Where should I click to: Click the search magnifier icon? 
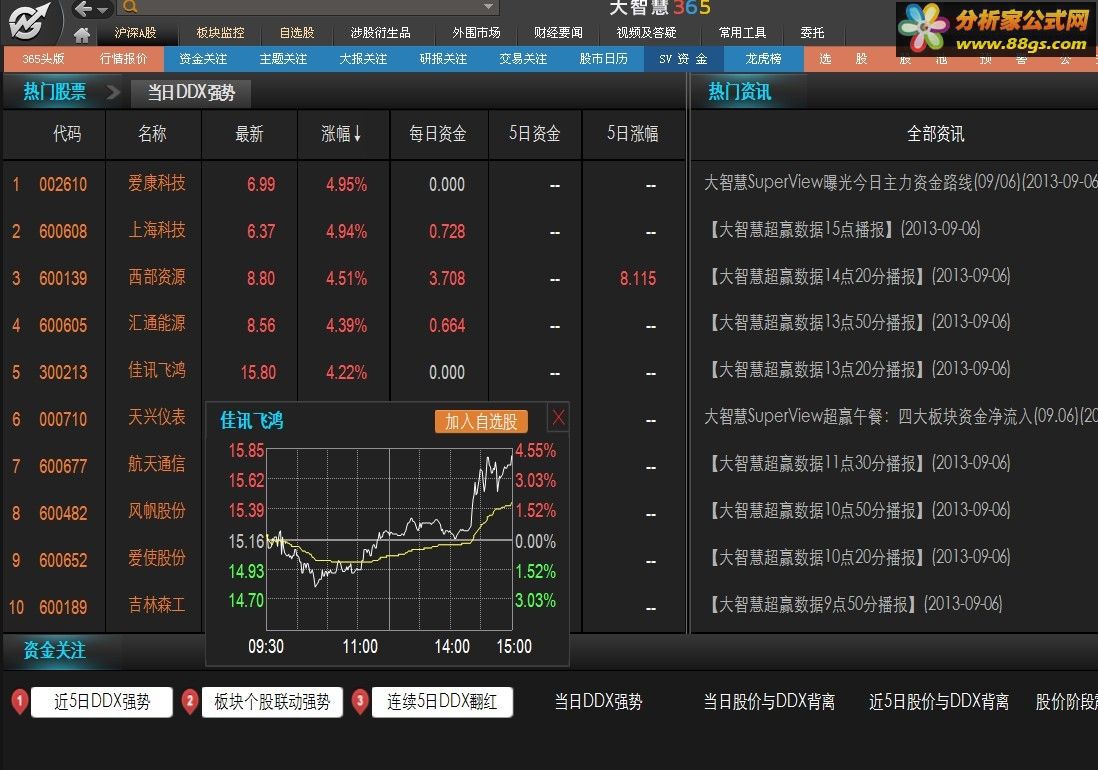point(130,7)
